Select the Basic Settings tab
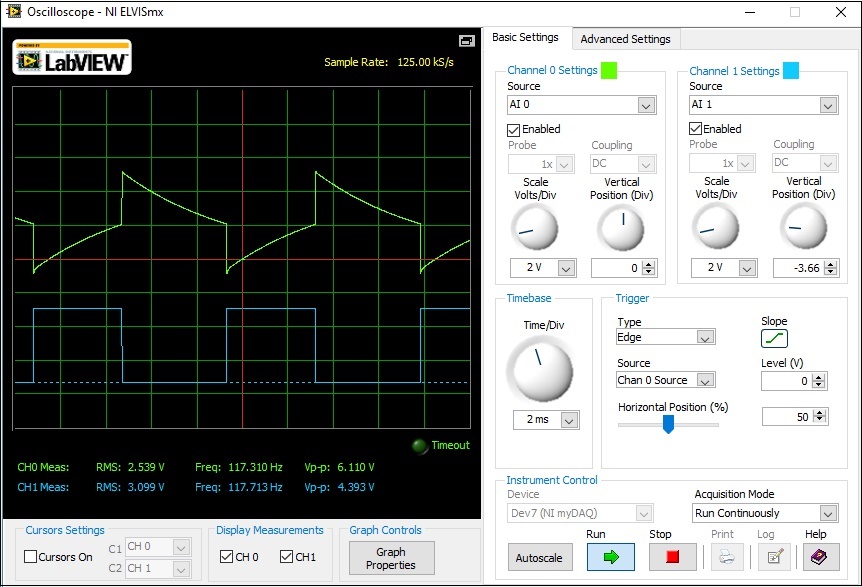This screenshot has height=587, width=862. click(525, 38)
